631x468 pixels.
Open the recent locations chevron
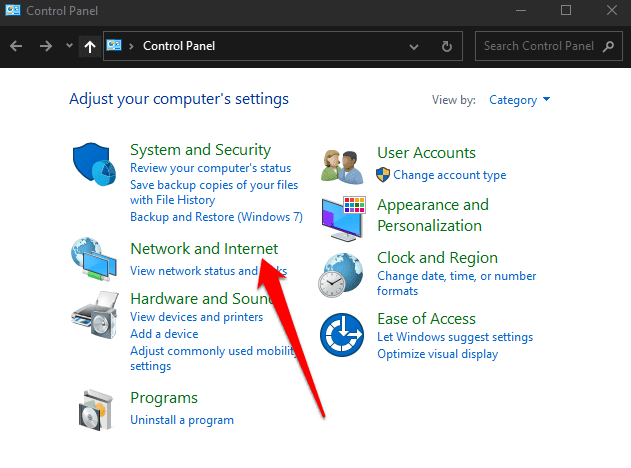tap(68, 46)
